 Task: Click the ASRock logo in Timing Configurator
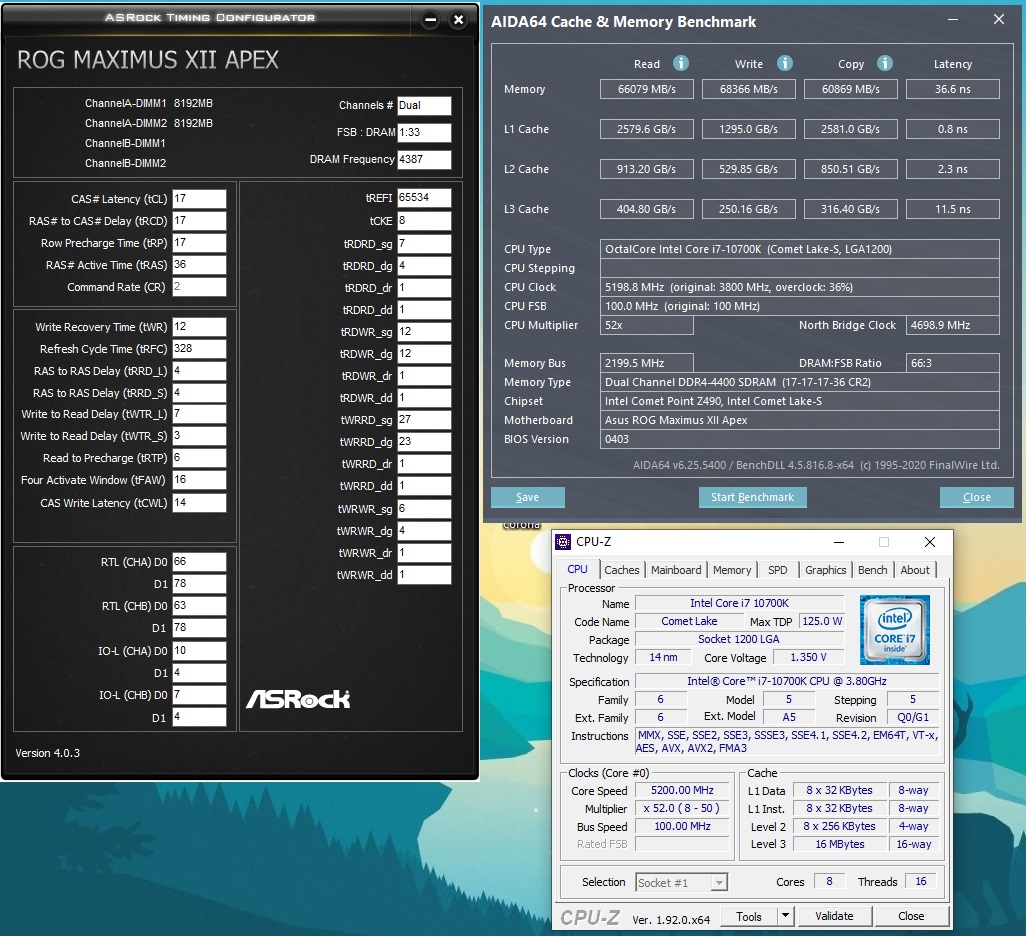click(x=298, y=697)
